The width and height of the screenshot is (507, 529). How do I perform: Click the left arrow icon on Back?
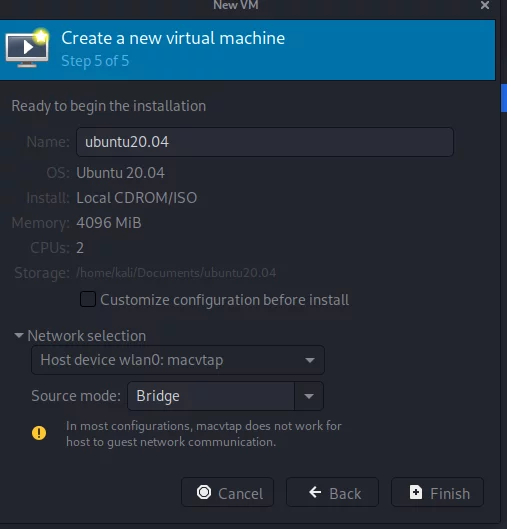coord(315,492)
